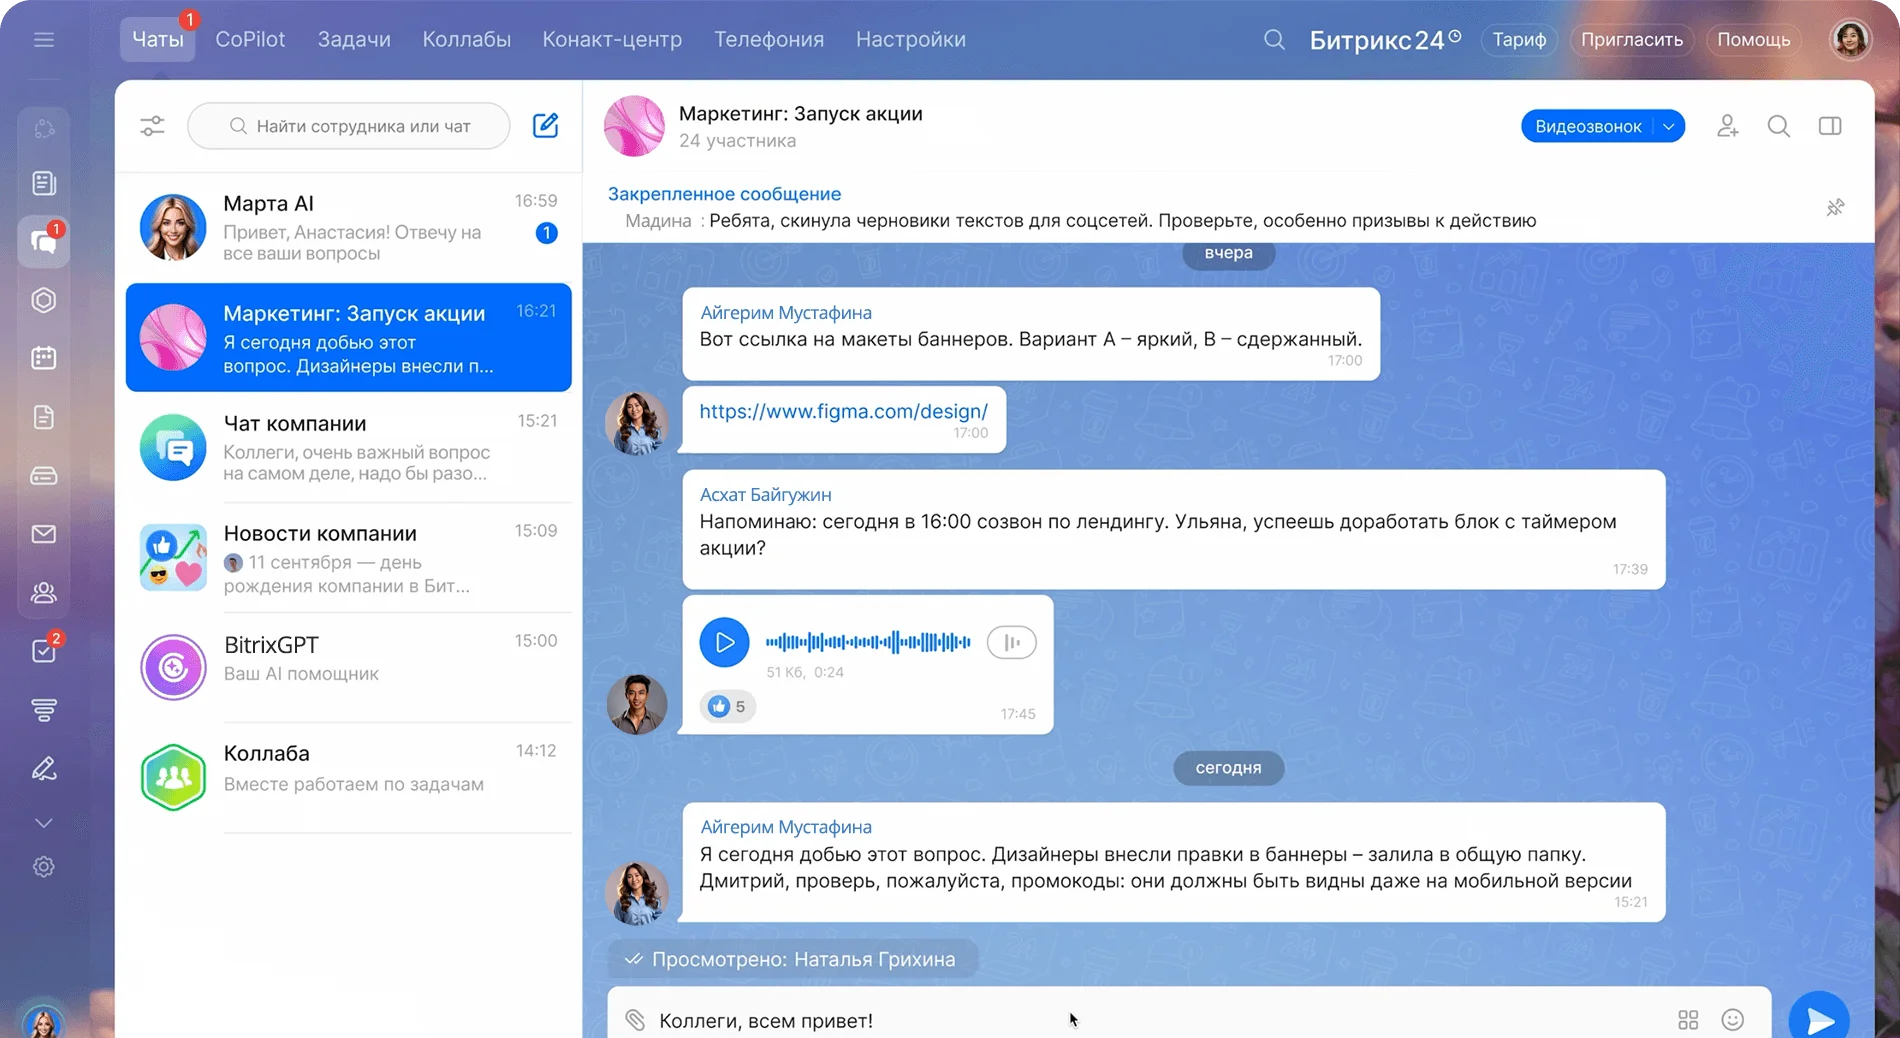Screen dimensions: 1900x1038
Task: Toggle the chat sidebar panel icon
Action: [1830, 126]
